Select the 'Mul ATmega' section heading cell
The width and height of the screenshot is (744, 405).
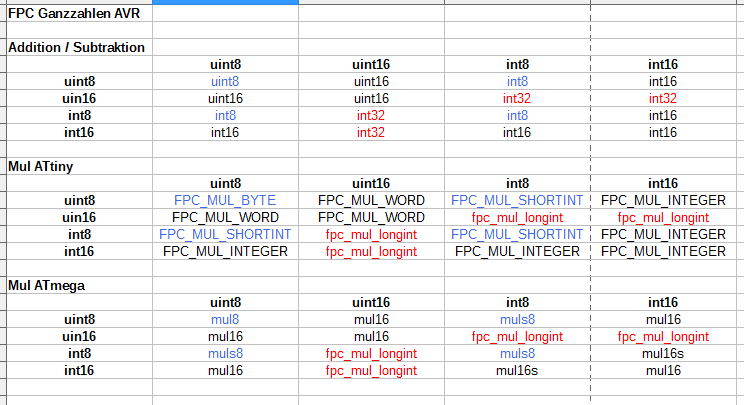coord(46,285)
